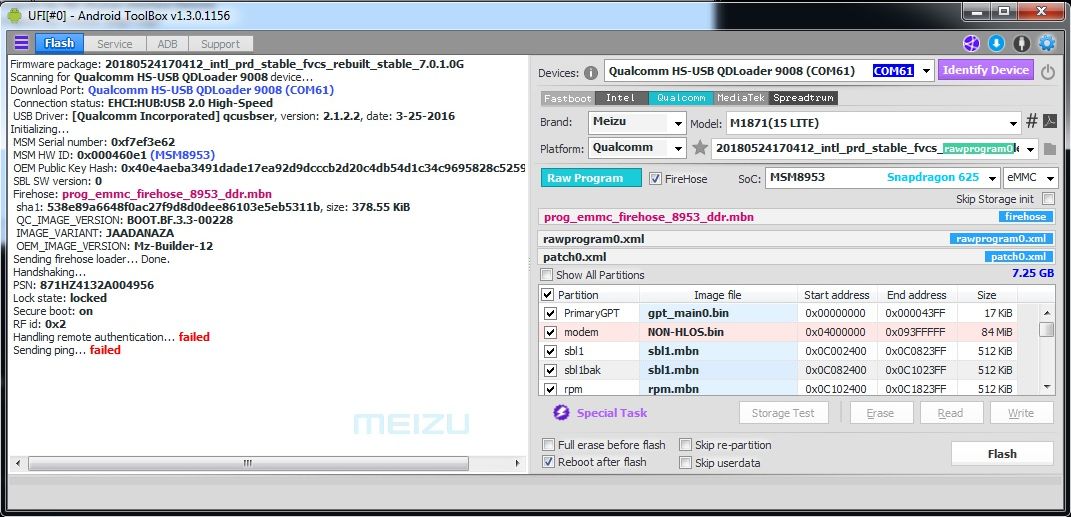Select the Intel mode tab
The width and height of the screenshot is (1071, 517).
(x=621, y=98)
